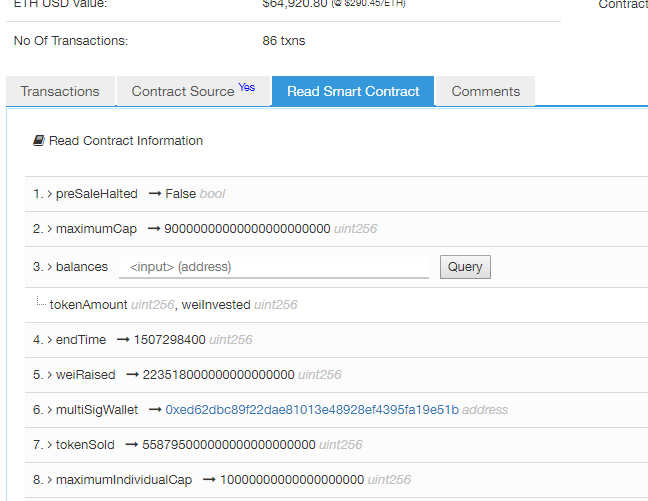648x501 pixels.
Task: Click the tokenSold function name
Action: click(x=85, y=445)
